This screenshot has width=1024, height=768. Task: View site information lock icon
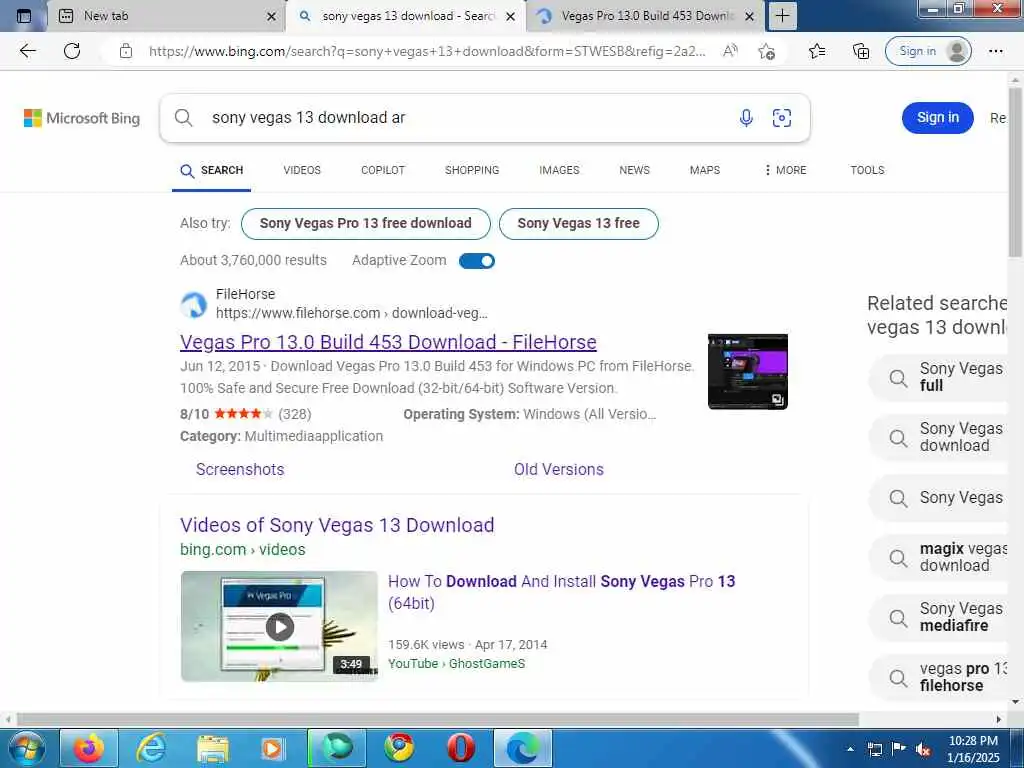click(x=126, y=51)
